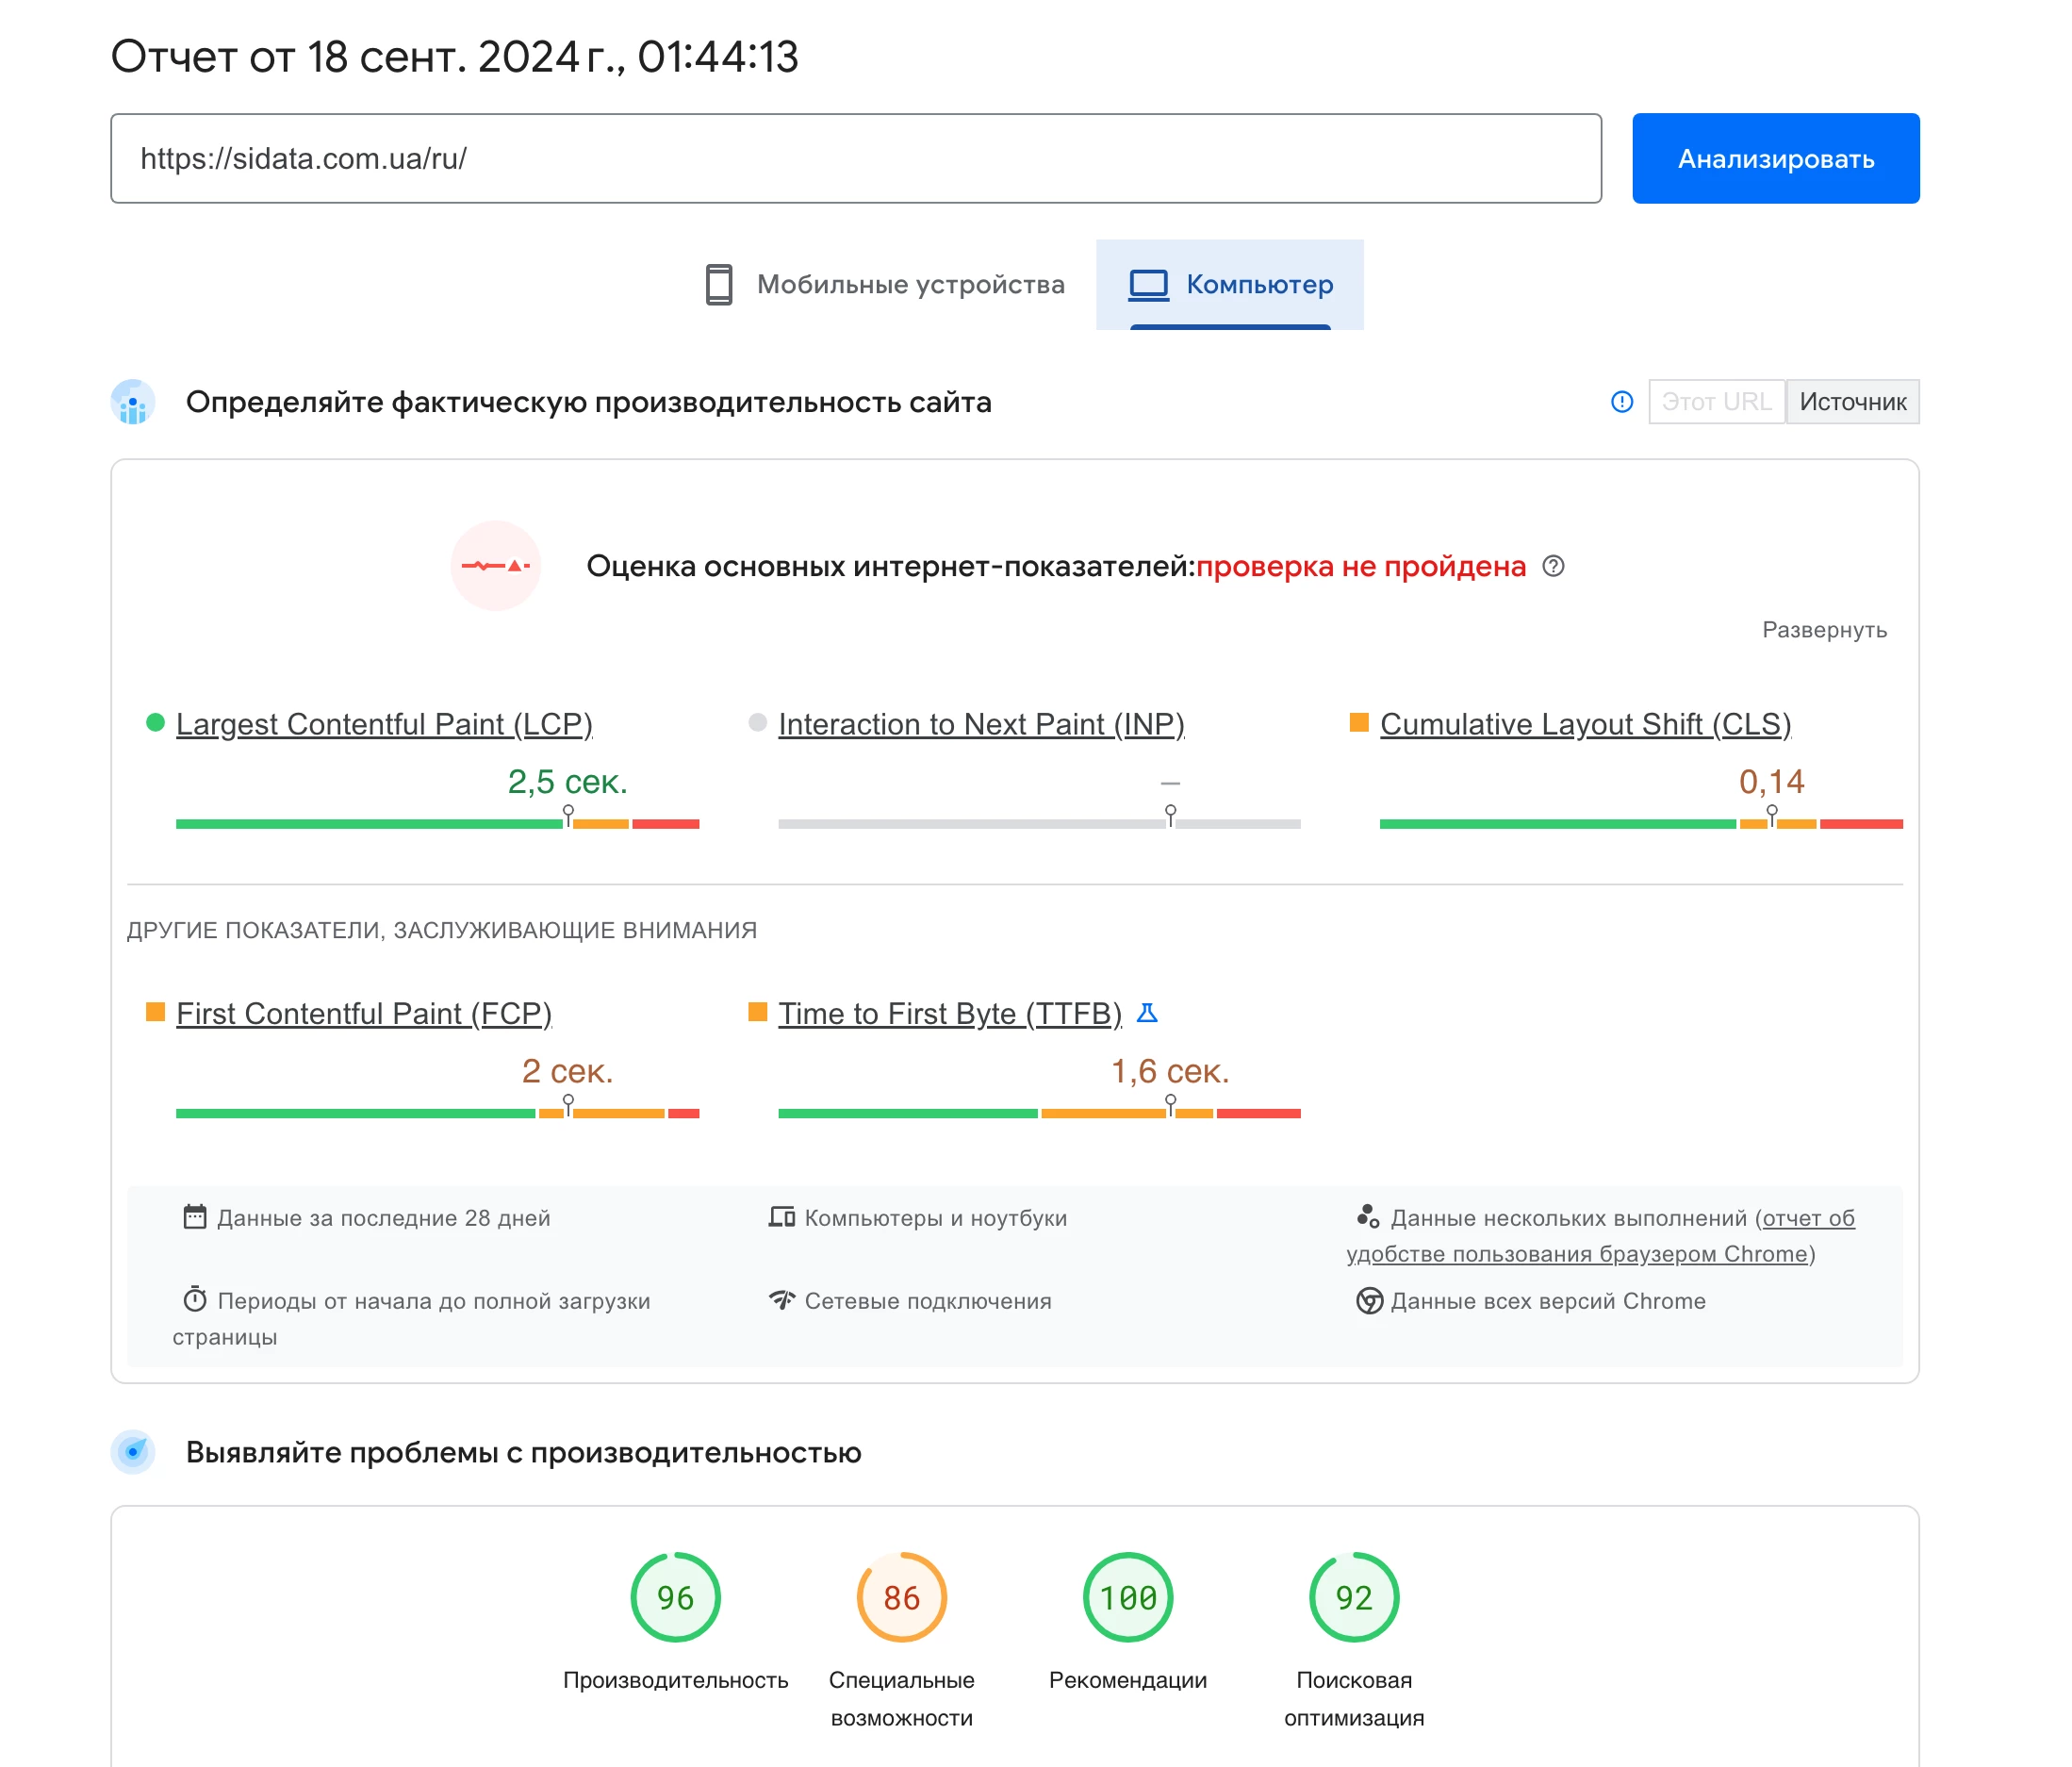Open the Cumulative Layout Shift (CLS) link
Screen dimensions: 2072x1767
tap(1585, 724)
